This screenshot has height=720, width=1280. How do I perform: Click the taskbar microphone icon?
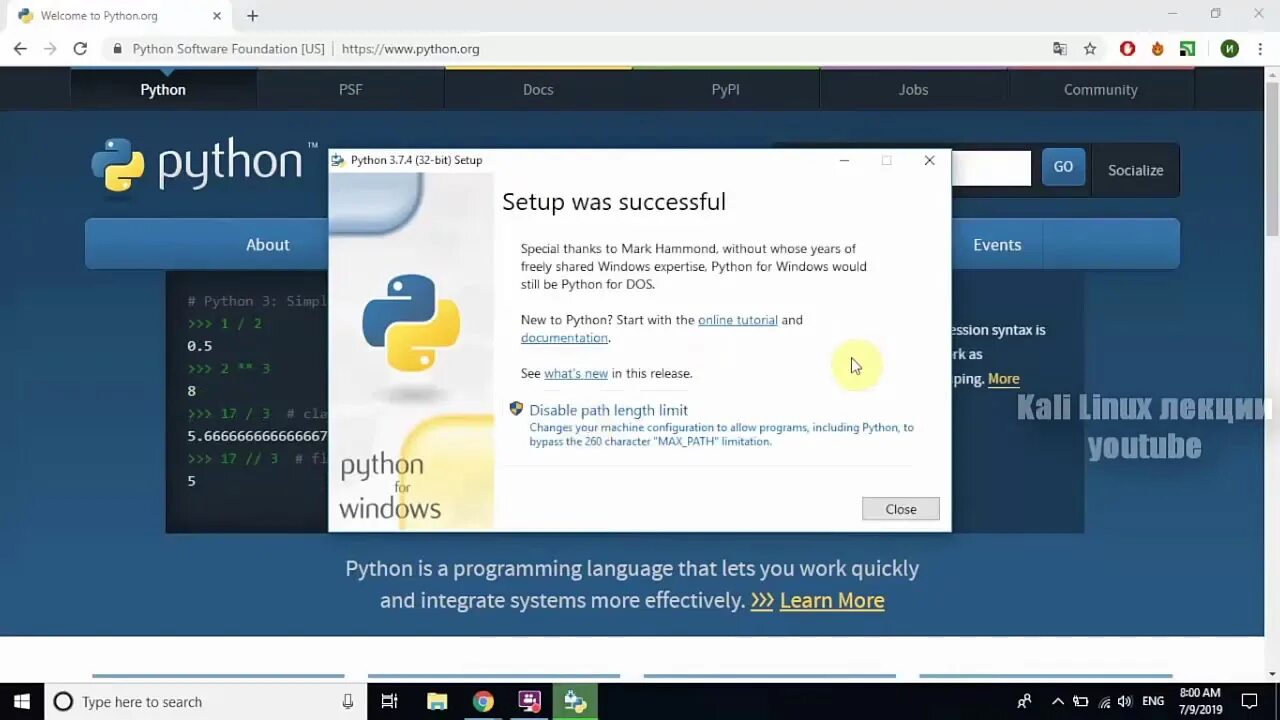(x=347, y=701)
